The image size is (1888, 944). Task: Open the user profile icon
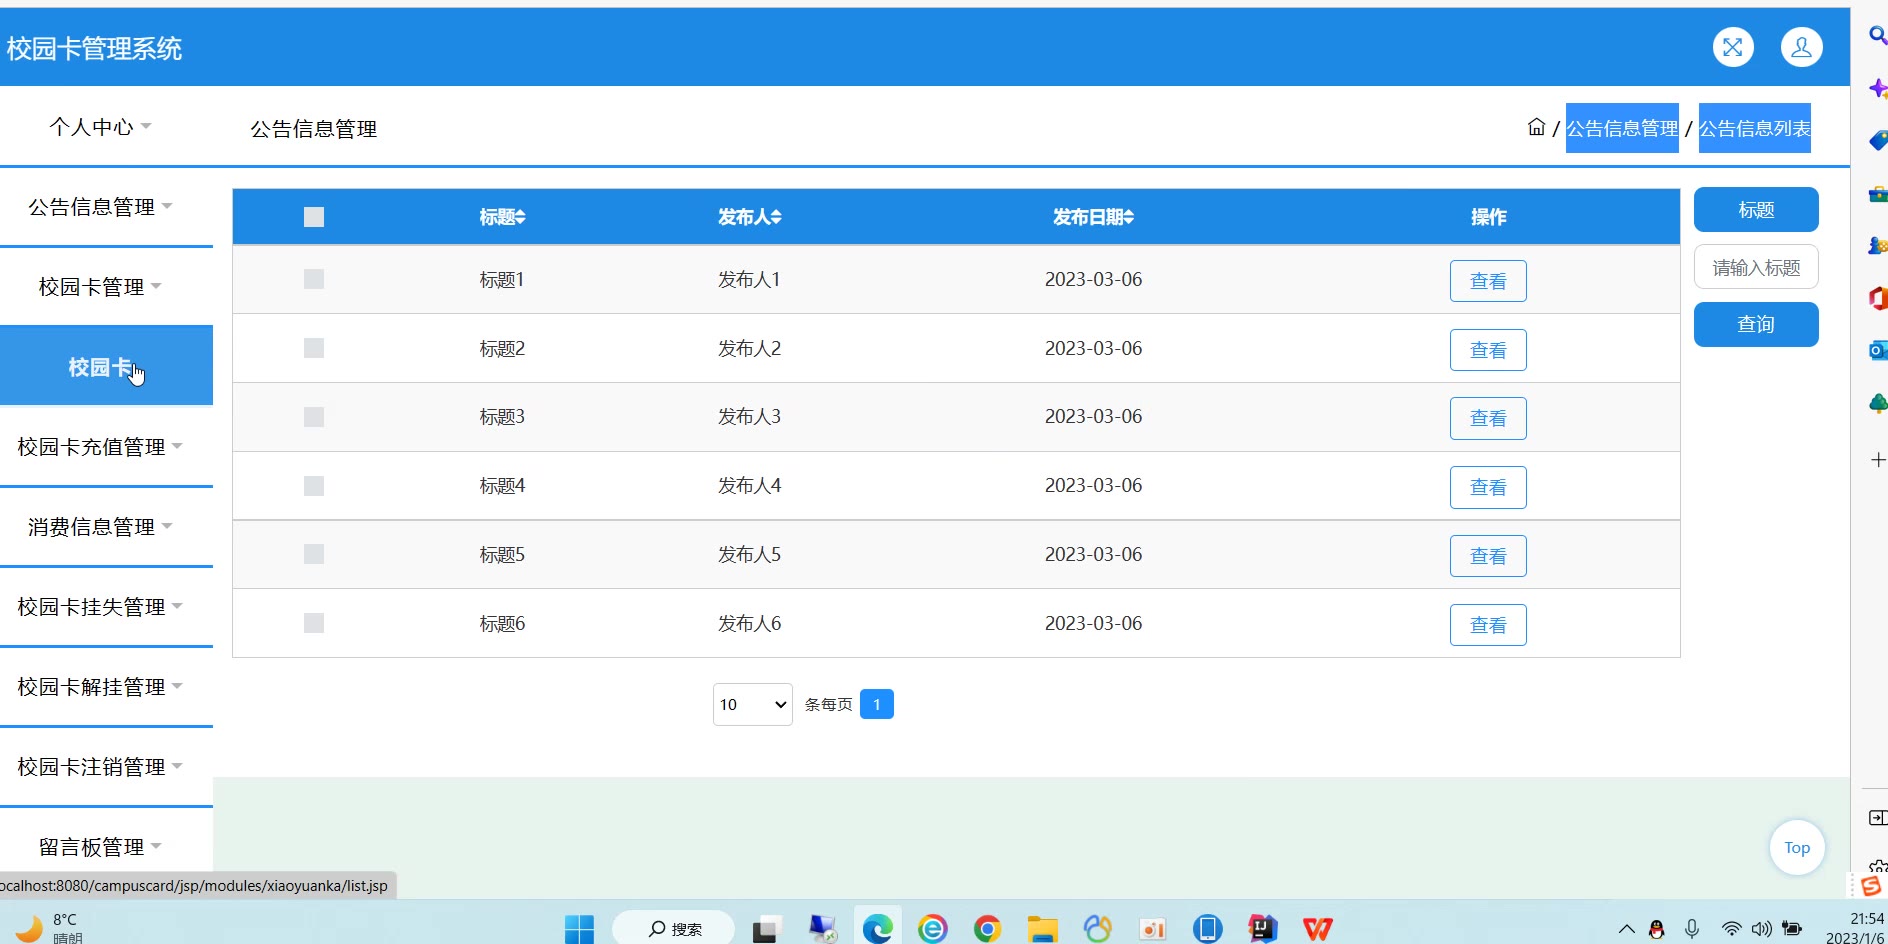coord(1801,47)
